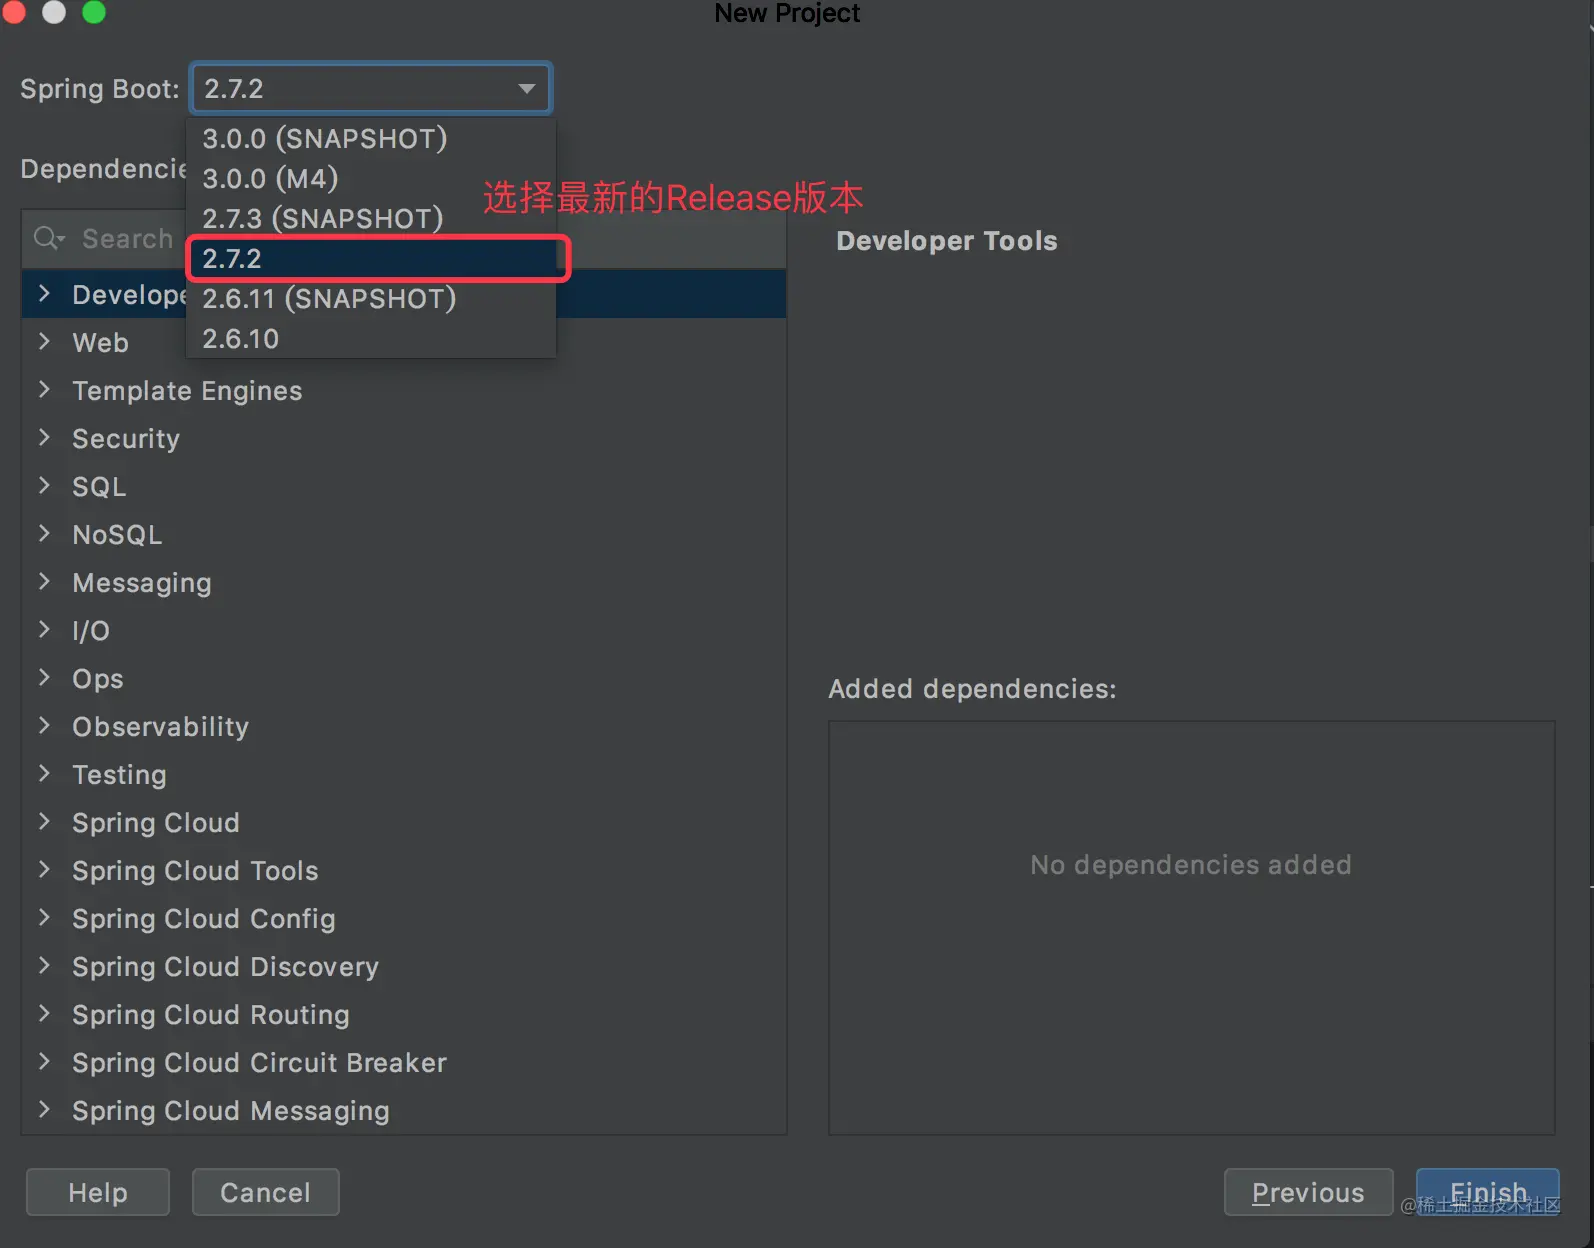Screen dimensions: 1594x1248
Task: Open the Spring Boot version dropdown arrow
Action: 526,89
